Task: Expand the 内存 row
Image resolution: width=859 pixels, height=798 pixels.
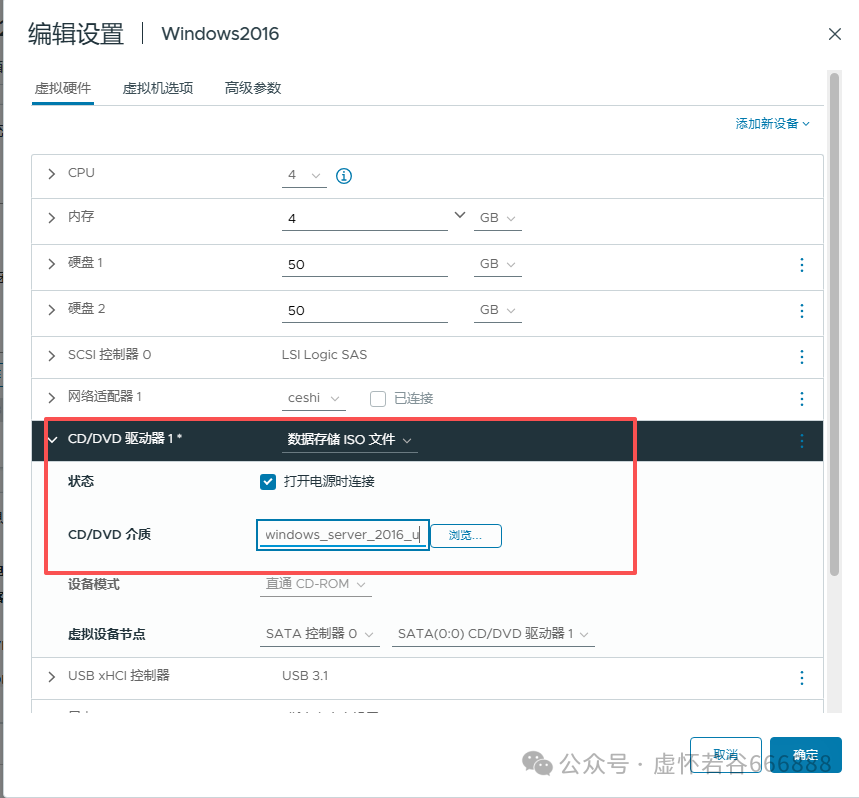Action: 51,218
